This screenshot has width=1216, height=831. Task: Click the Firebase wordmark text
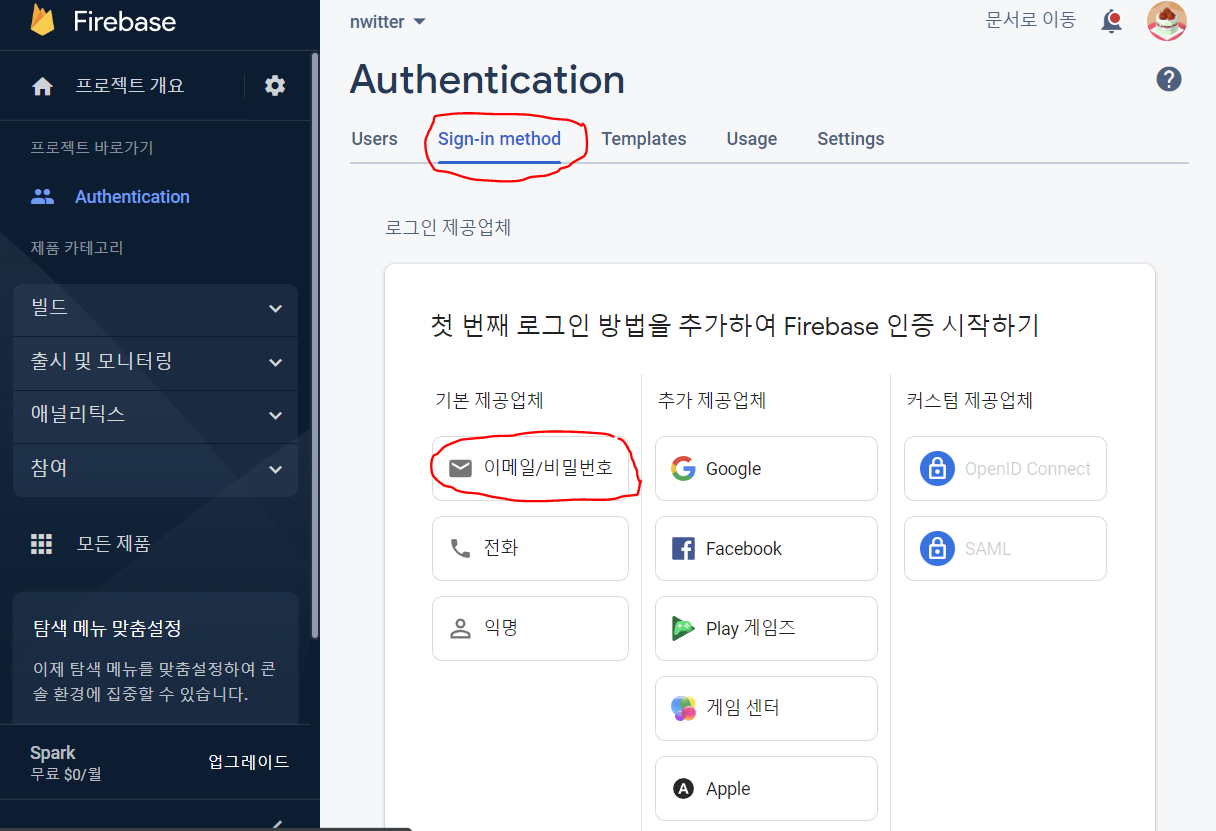click(x=124, y=21)
